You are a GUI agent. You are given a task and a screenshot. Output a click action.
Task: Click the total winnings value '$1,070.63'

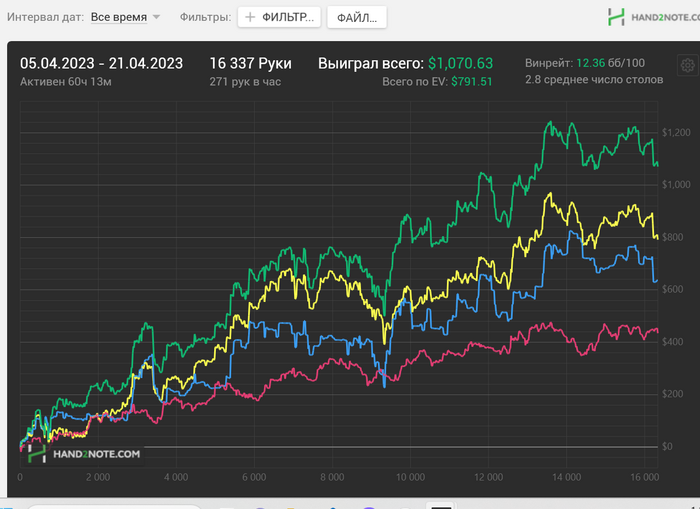(x=460, y=63)
